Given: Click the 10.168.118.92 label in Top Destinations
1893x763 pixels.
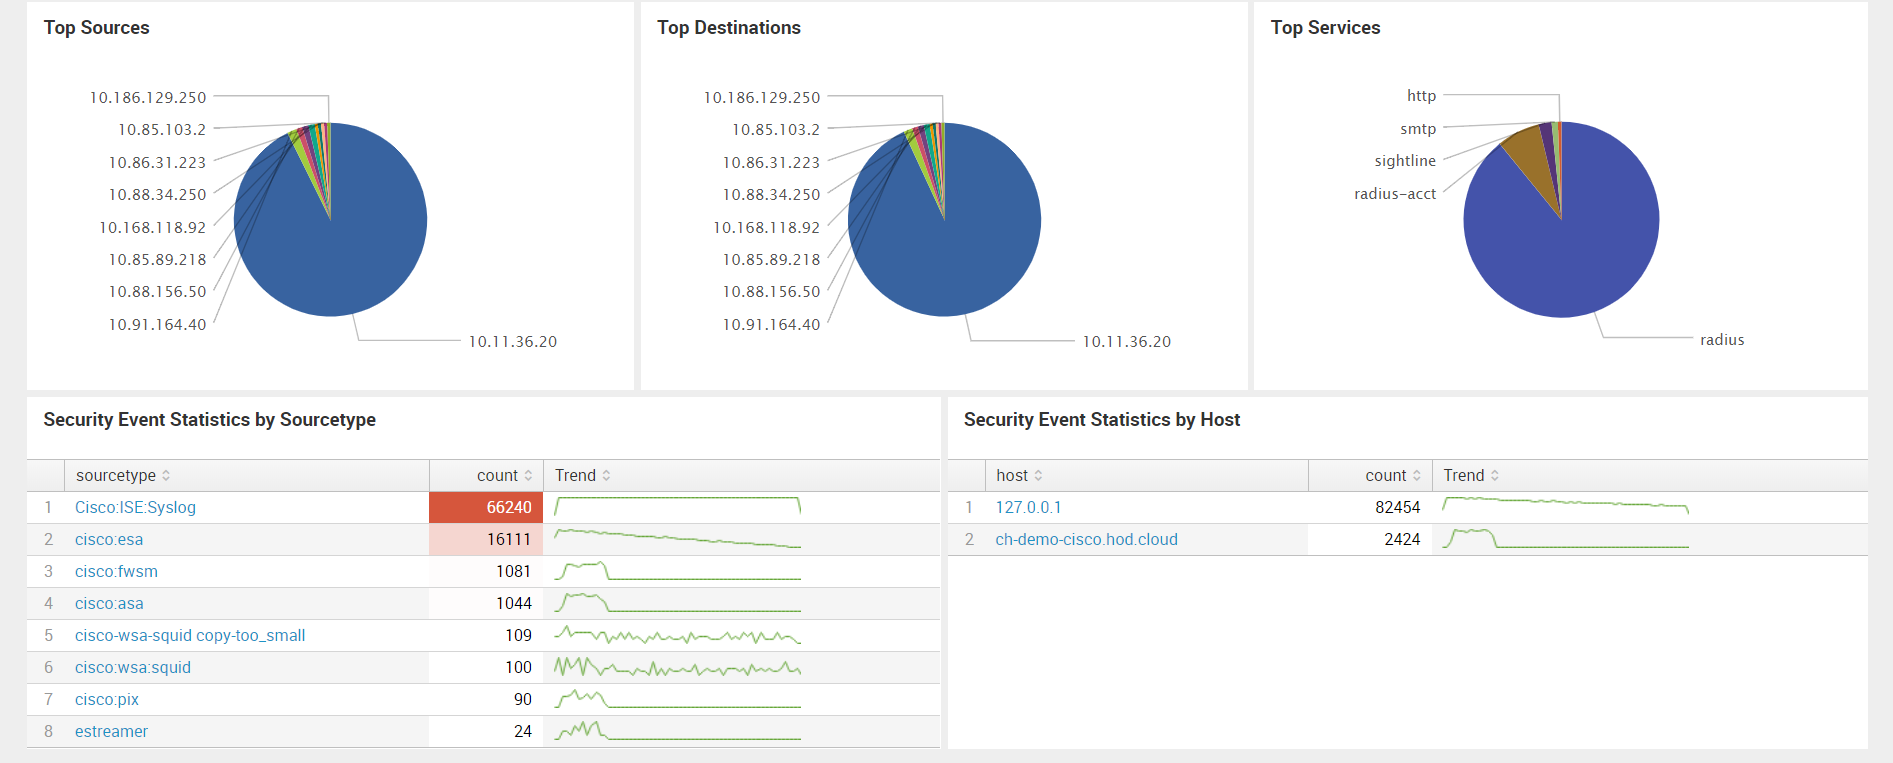Looking at the screenshot, I should (x=766, y=228).
